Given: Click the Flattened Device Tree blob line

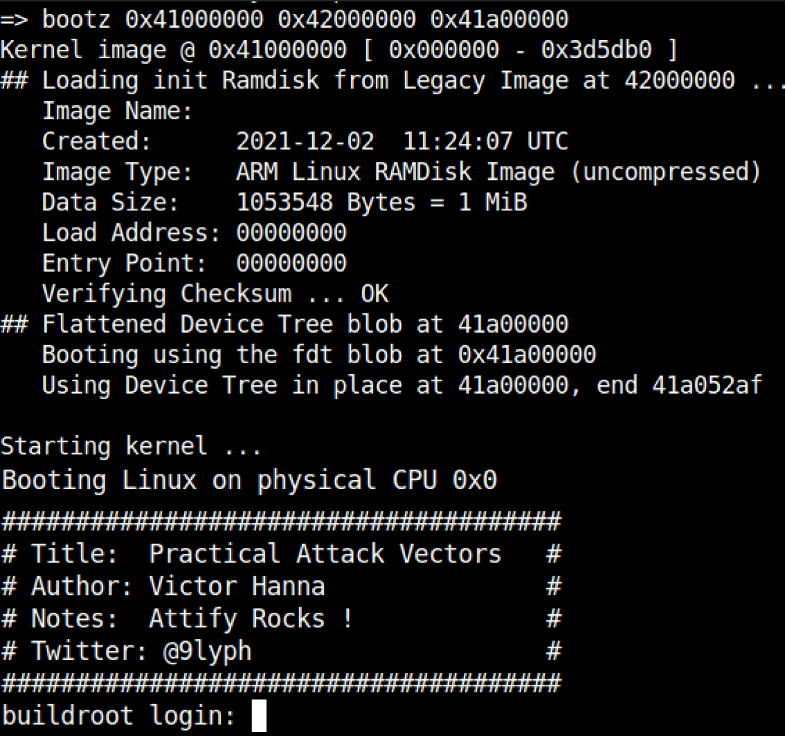Looking at the screenshot, I should pos(284,324).
